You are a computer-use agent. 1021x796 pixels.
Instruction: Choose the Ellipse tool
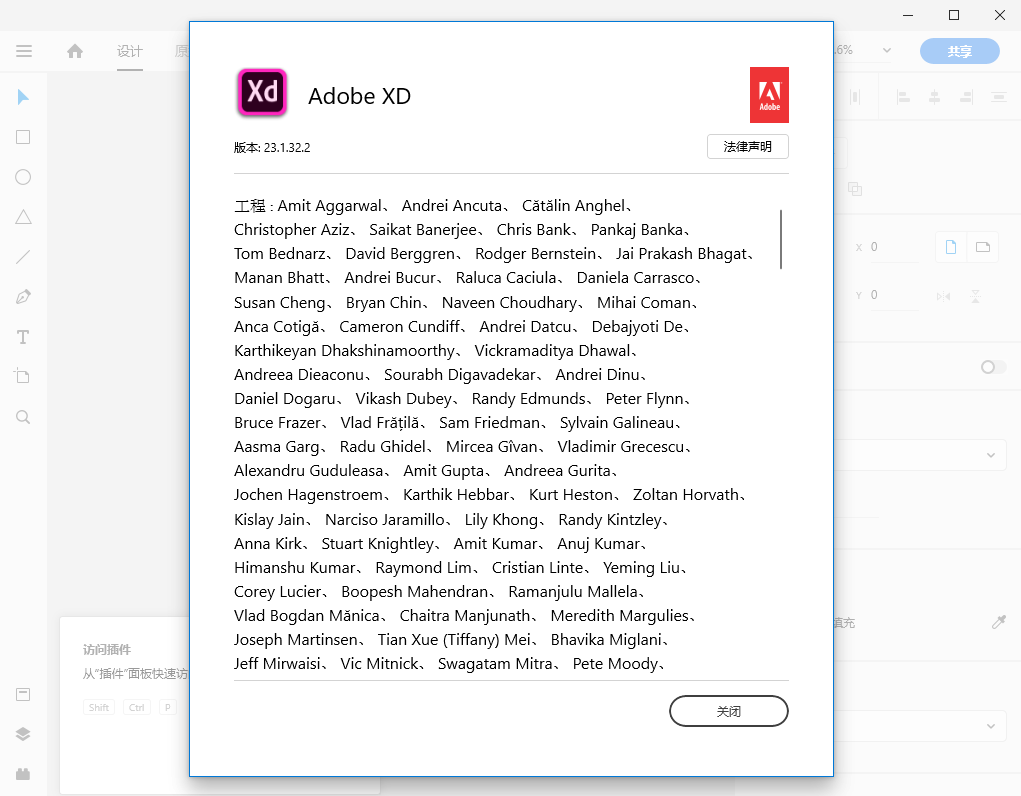coord(23,177)
